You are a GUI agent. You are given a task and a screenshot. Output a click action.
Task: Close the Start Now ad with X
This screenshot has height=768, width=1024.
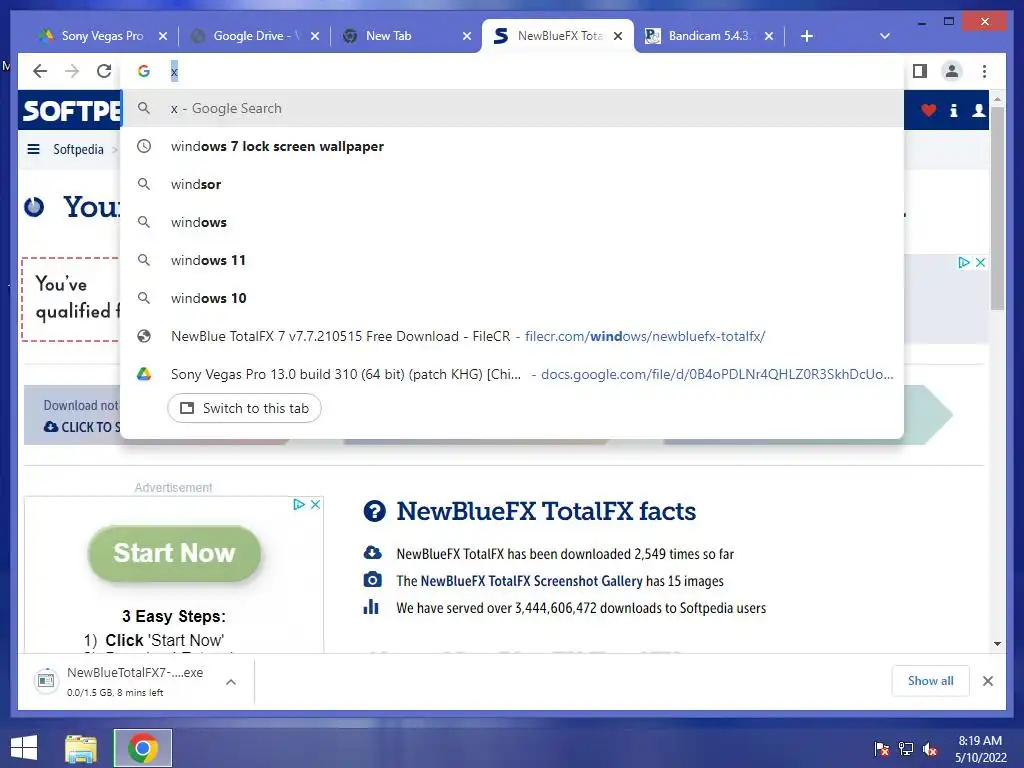tap(315, 504)
